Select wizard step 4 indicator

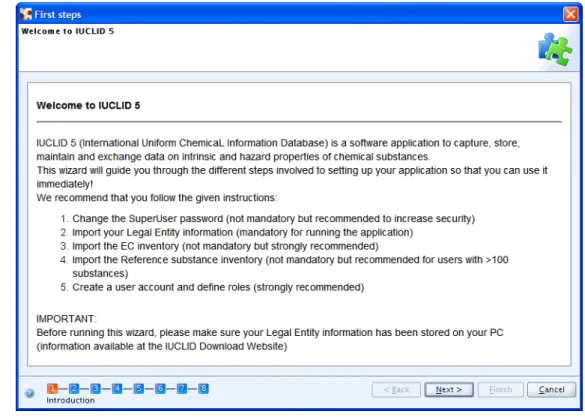(117, 389)
